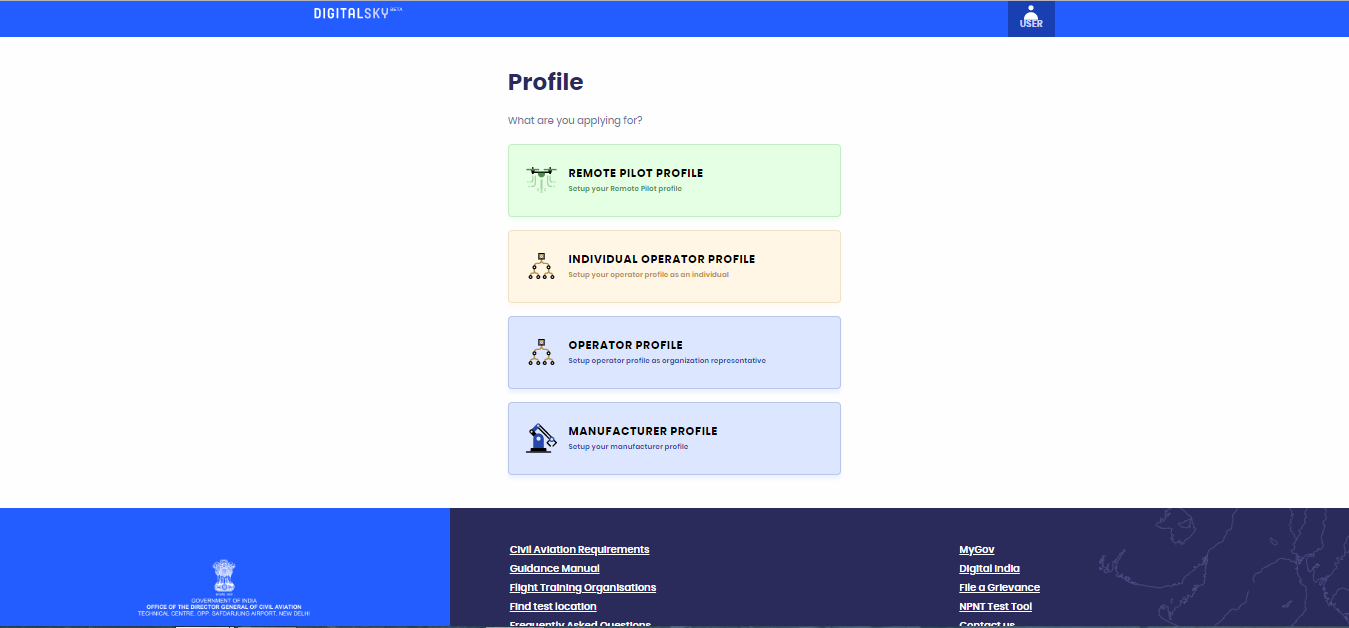This screenshot has width=1349, height=628.
Task: Select the Remote Pilot Profile option
Action: [674, 180]
